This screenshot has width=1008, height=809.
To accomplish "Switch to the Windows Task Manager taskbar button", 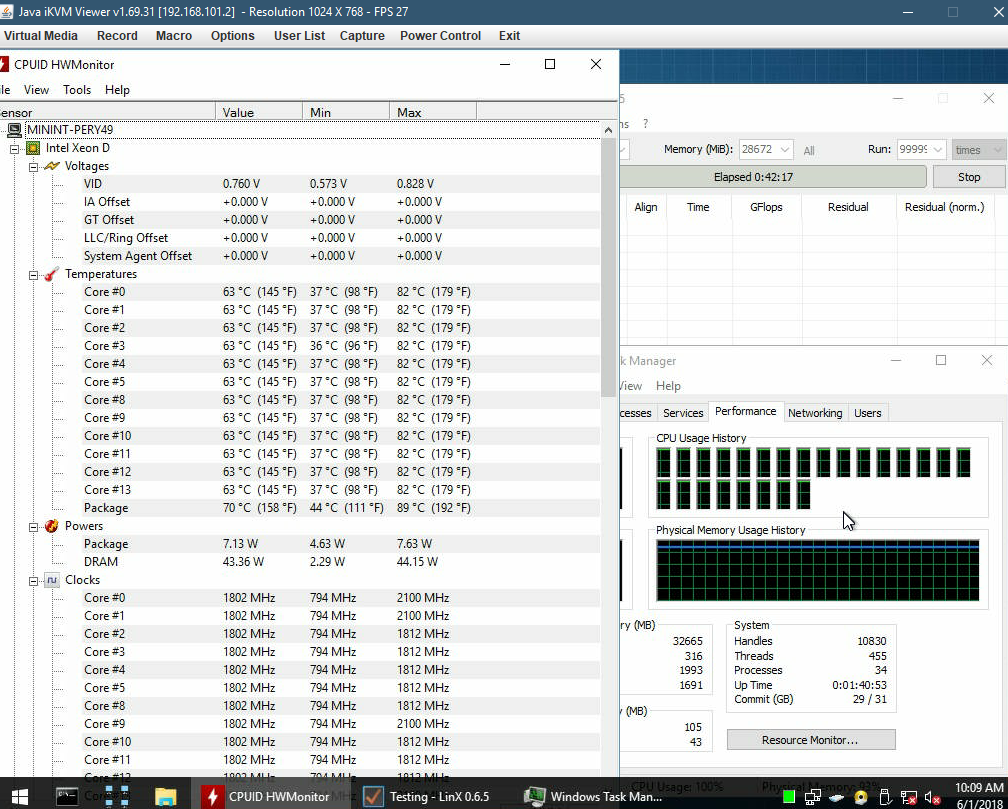I will (593, 796).
